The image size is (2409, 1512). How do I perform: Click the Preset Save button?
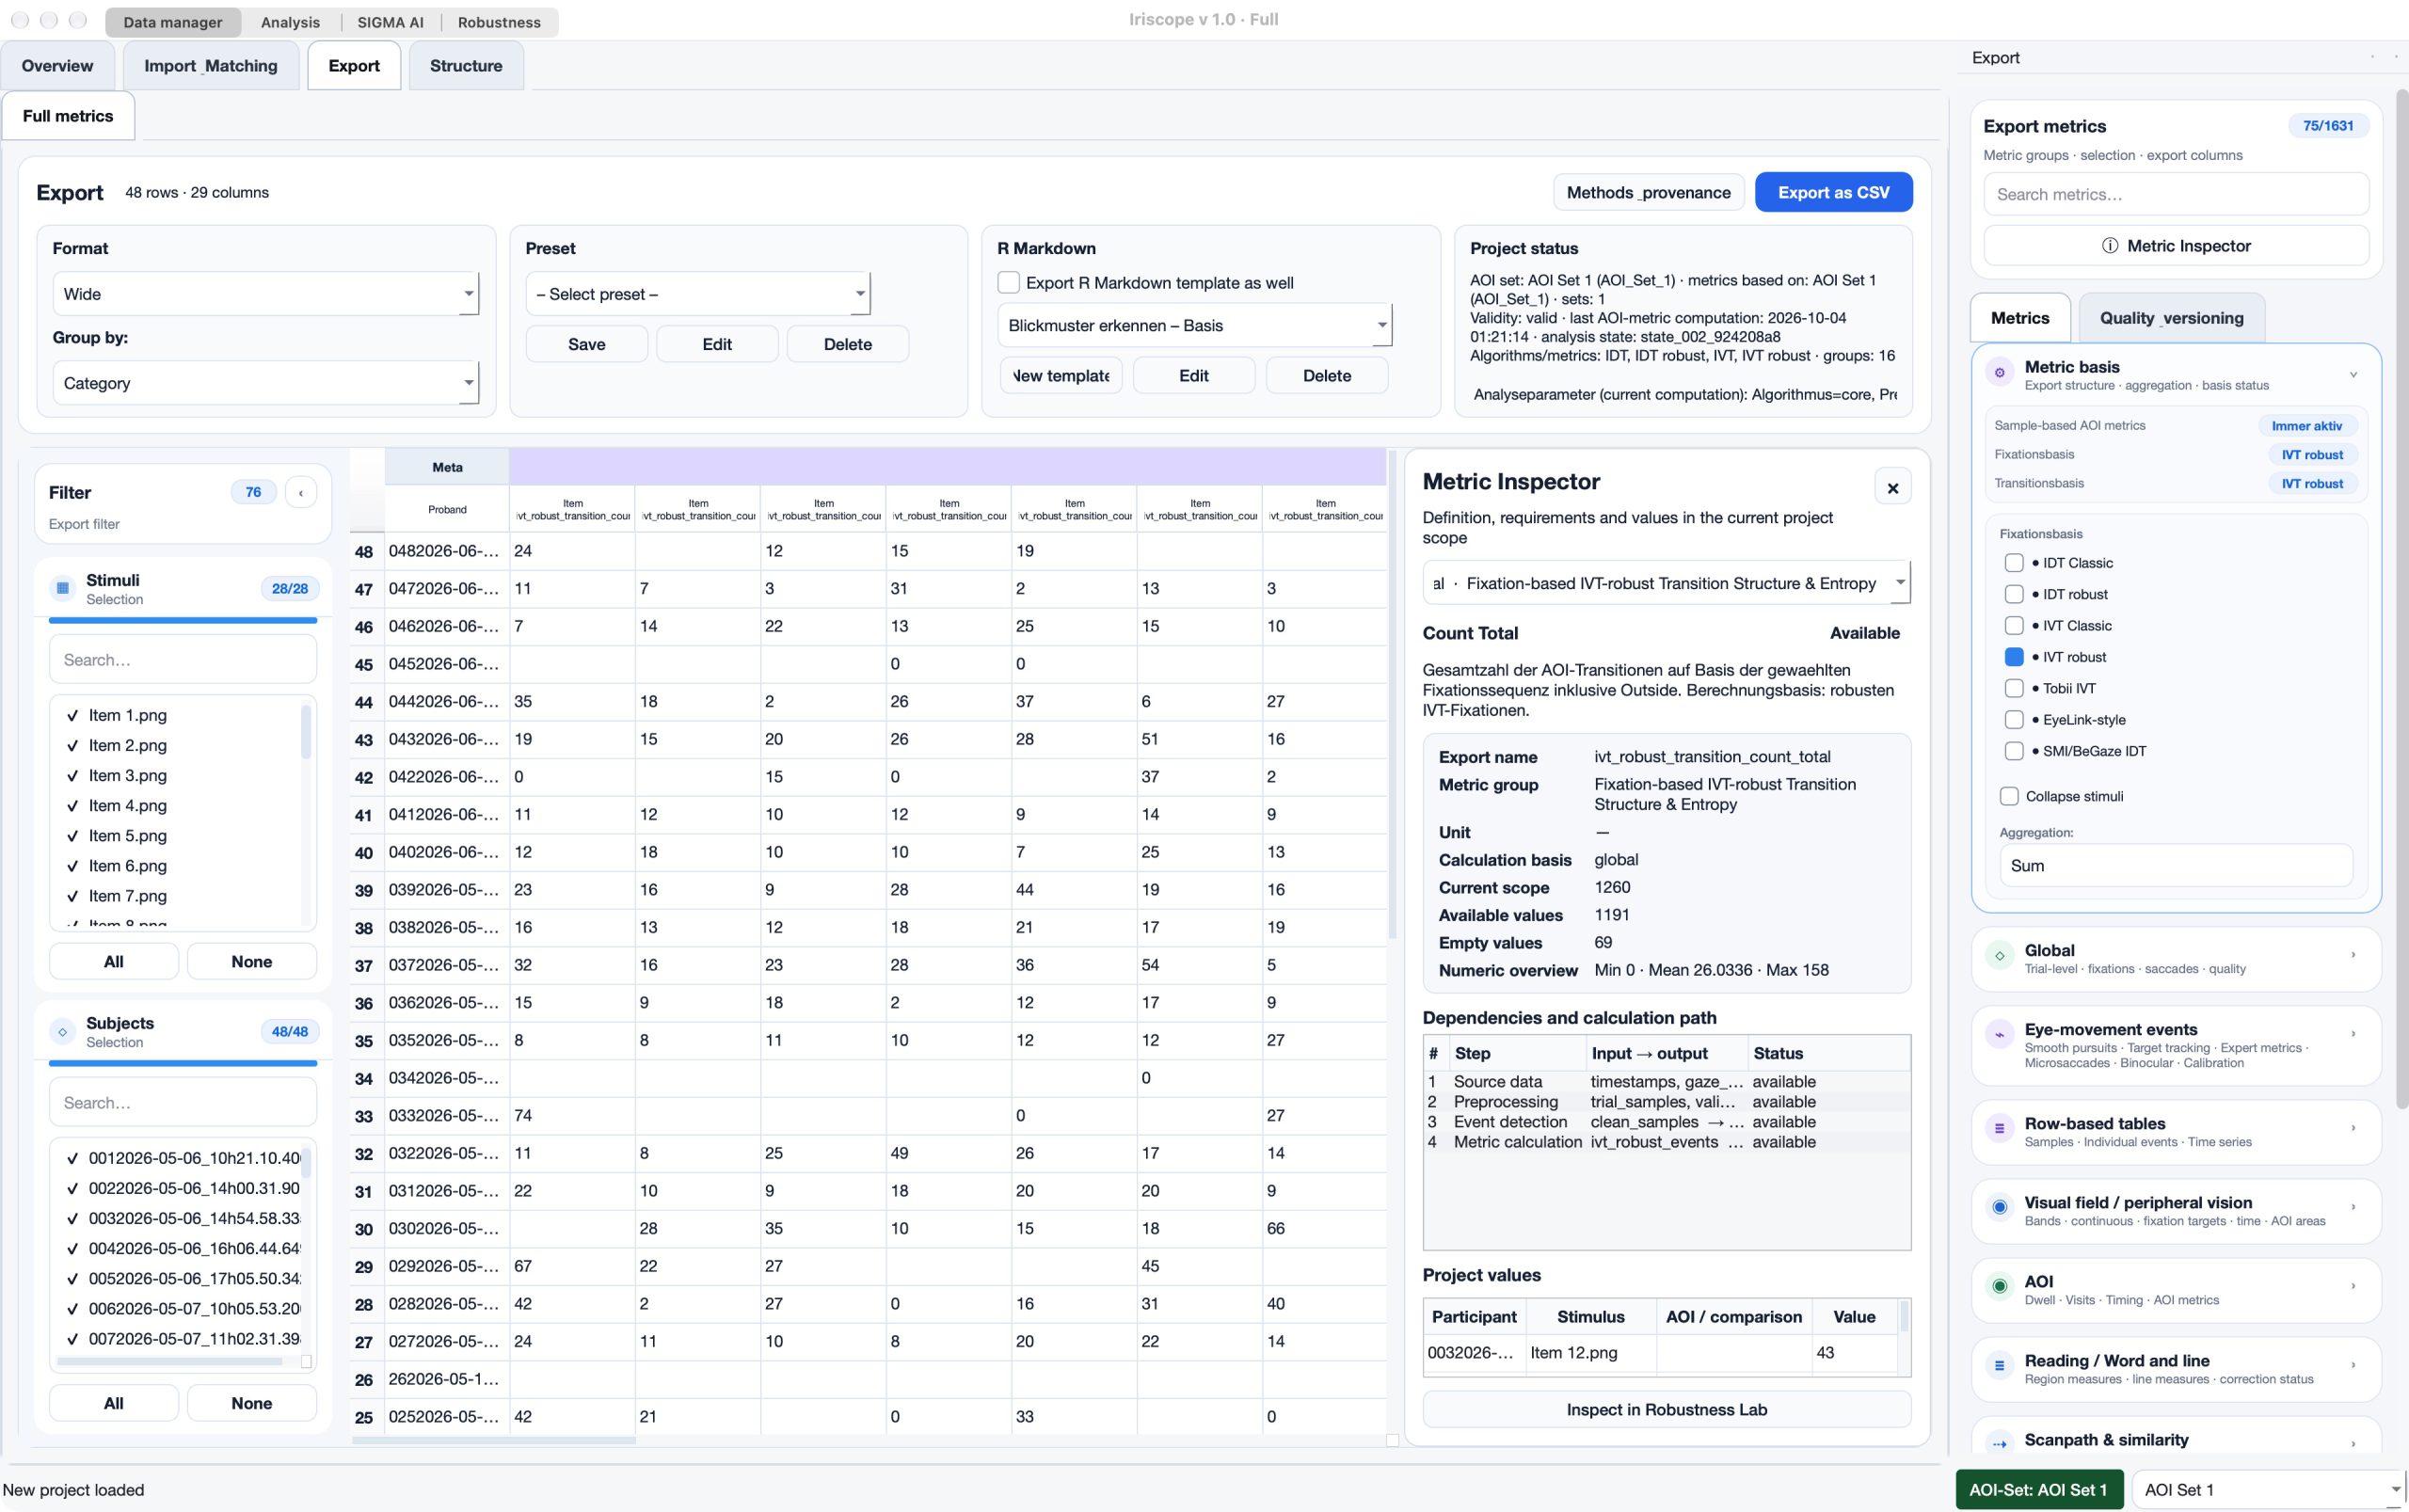[587, 344]
